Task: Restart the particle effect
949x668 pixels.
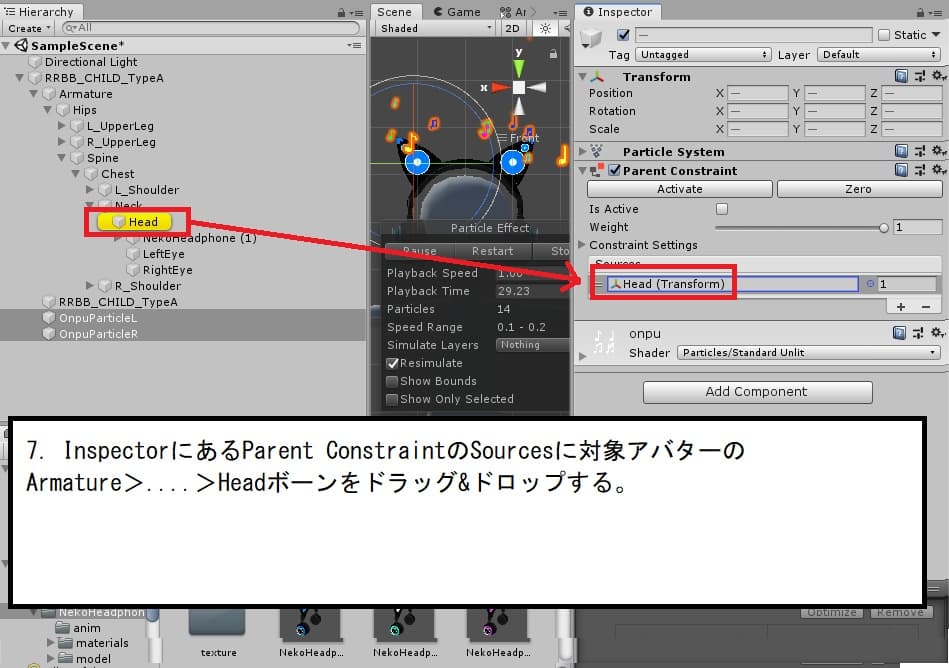Action: (x=493, y=250)
